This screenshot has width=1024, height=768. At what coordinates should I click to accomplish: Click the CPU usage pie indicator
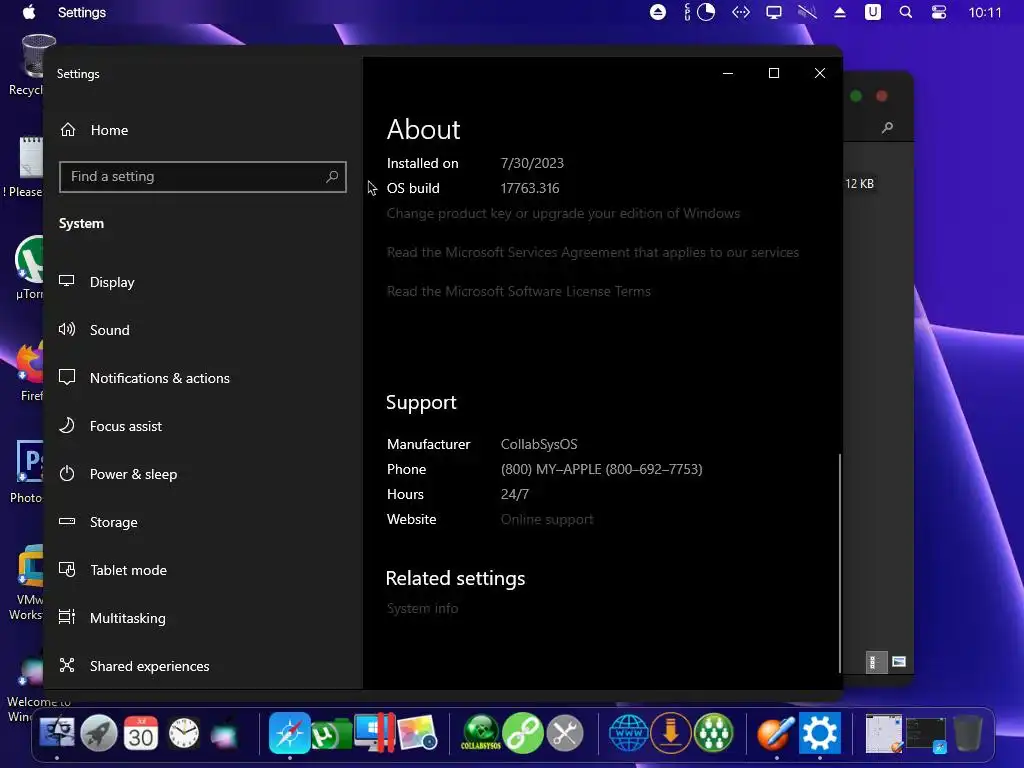706,12
